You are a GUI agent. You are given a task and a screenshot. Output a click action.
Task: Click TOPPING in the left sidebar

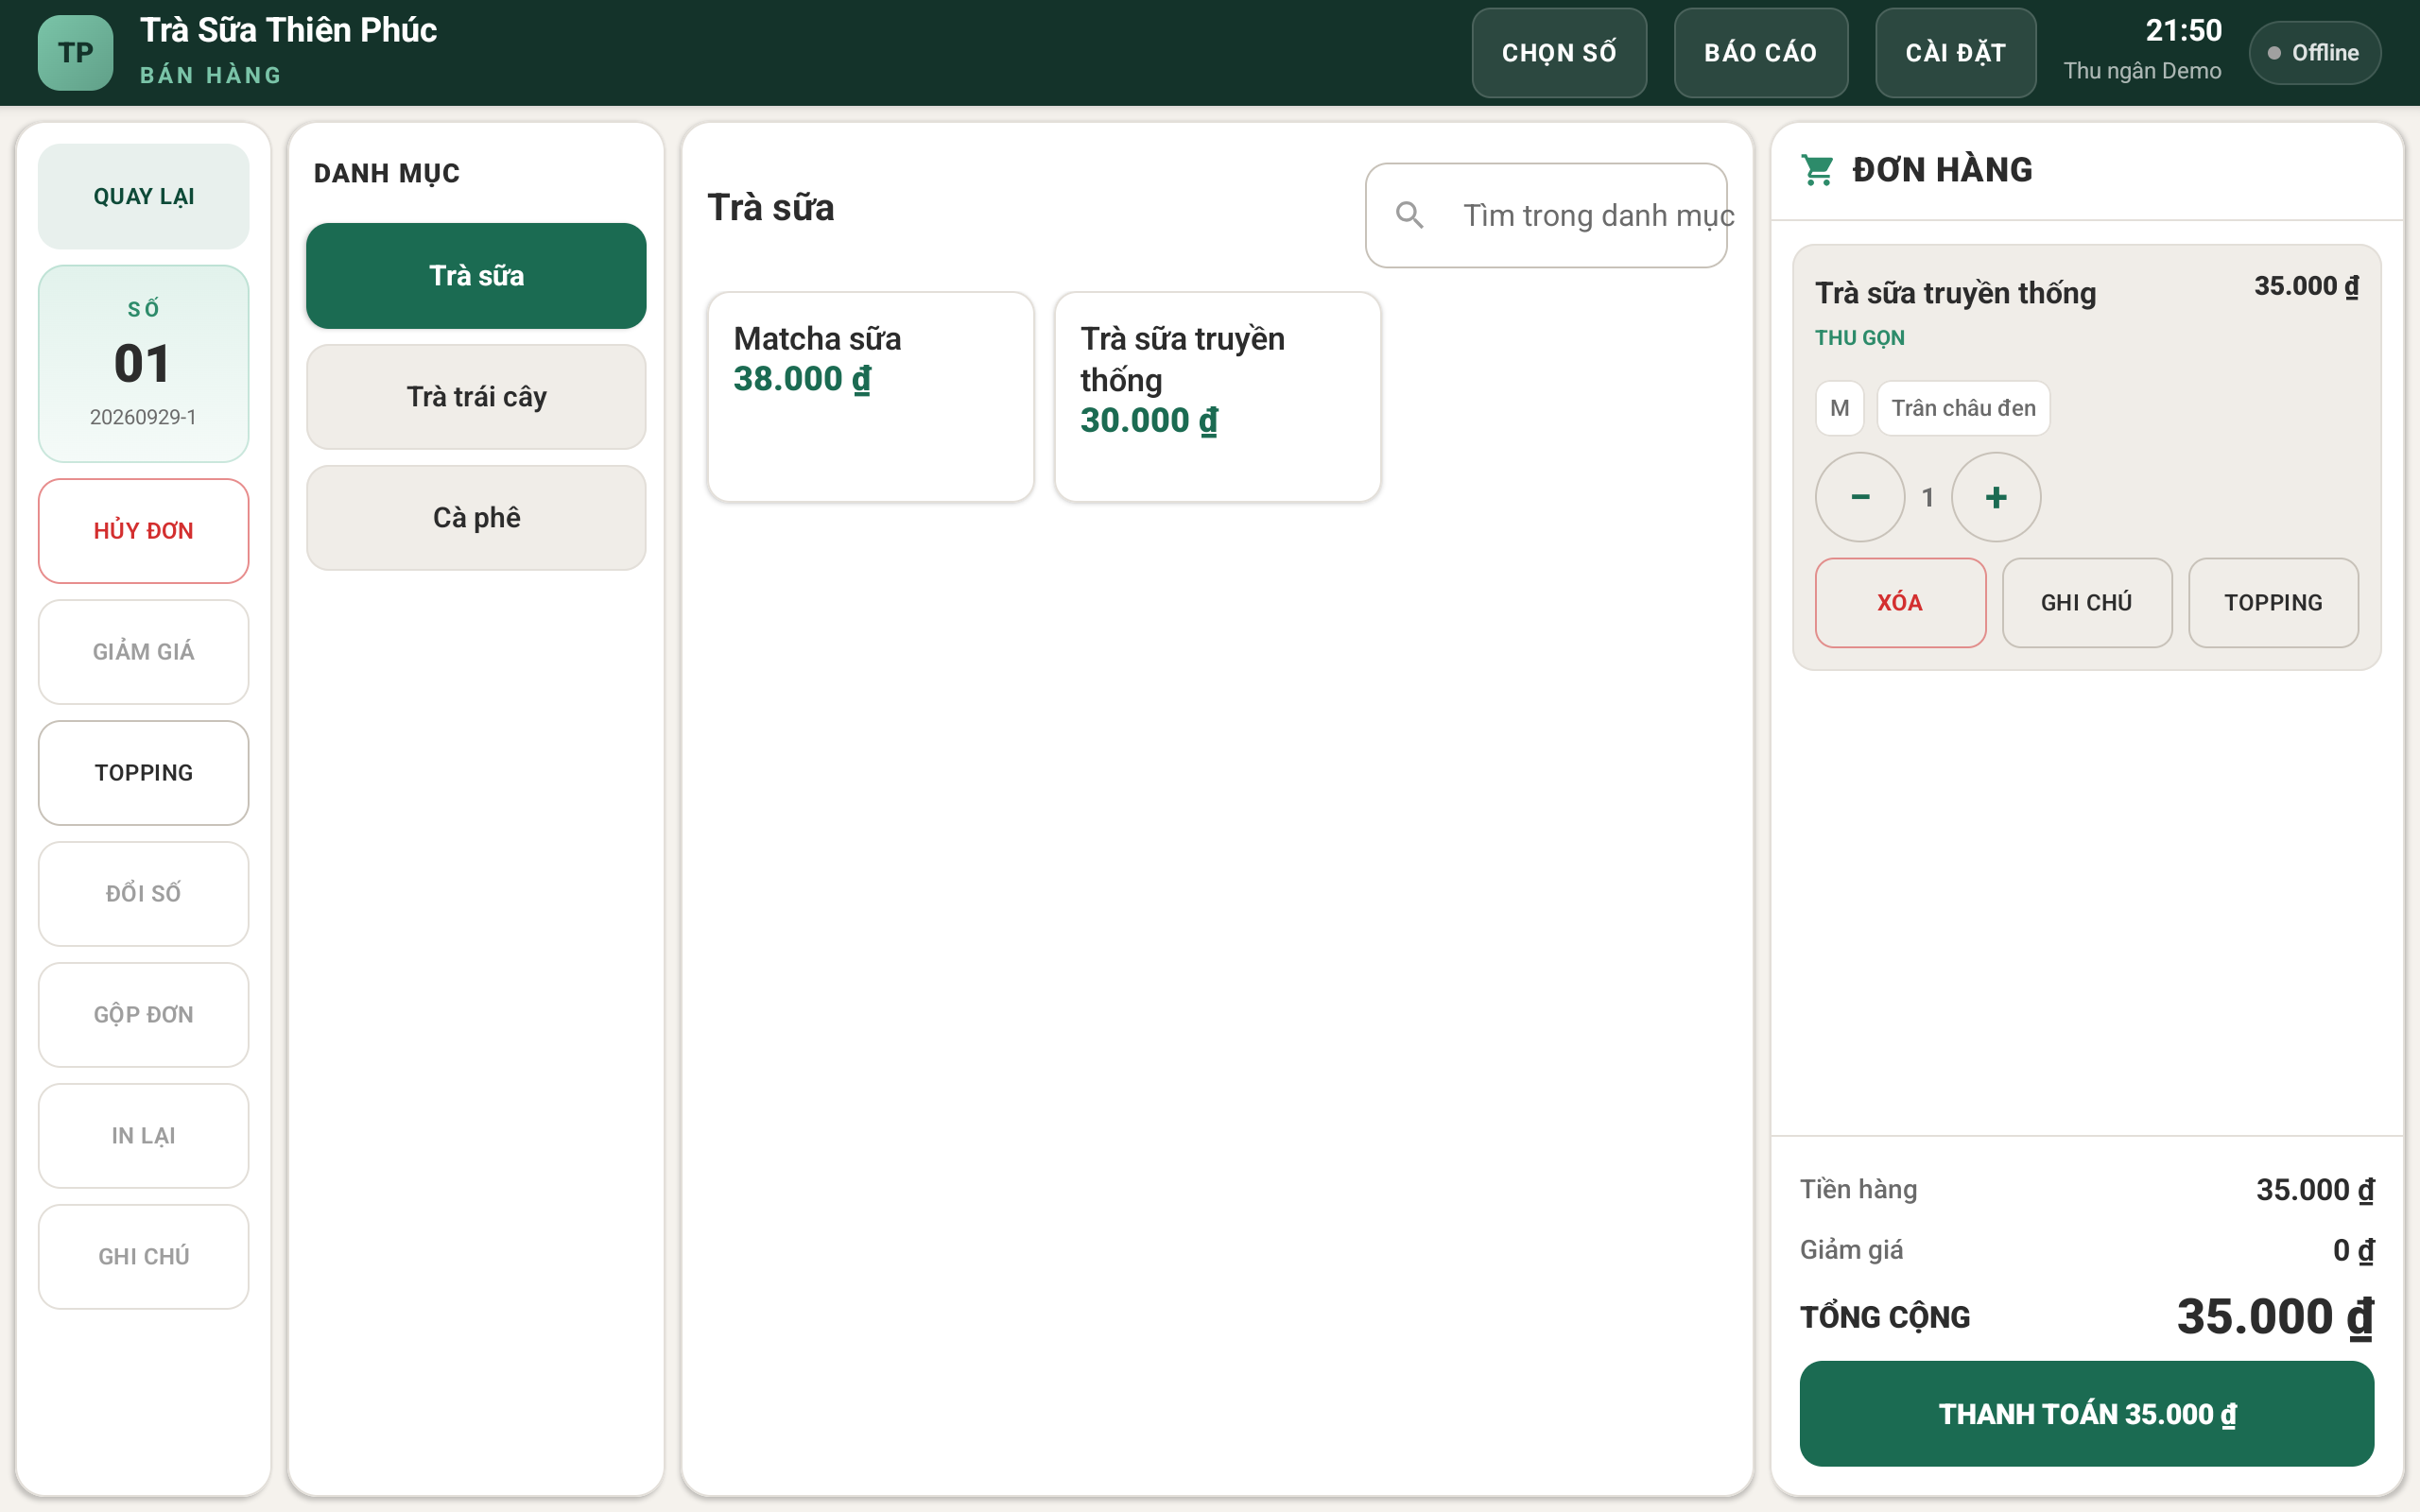coord(144,773)
